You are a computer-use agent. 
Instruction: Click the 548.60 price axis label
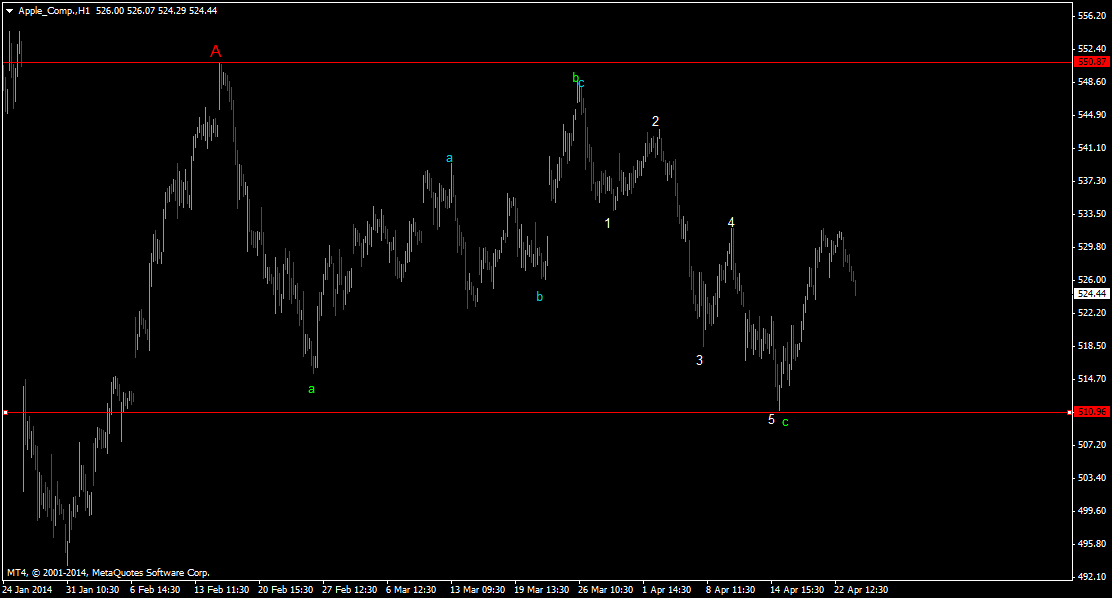[x=1092, y=82]
